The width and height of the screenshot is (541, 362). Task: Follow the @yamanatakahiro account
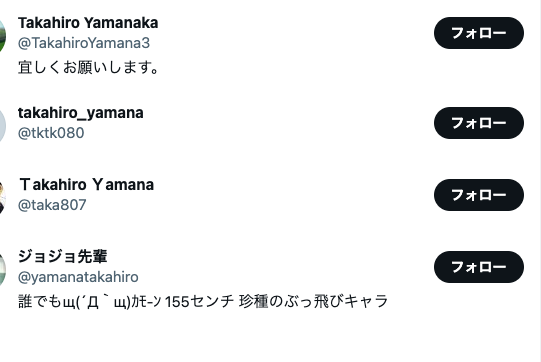[x=479, y=267]
